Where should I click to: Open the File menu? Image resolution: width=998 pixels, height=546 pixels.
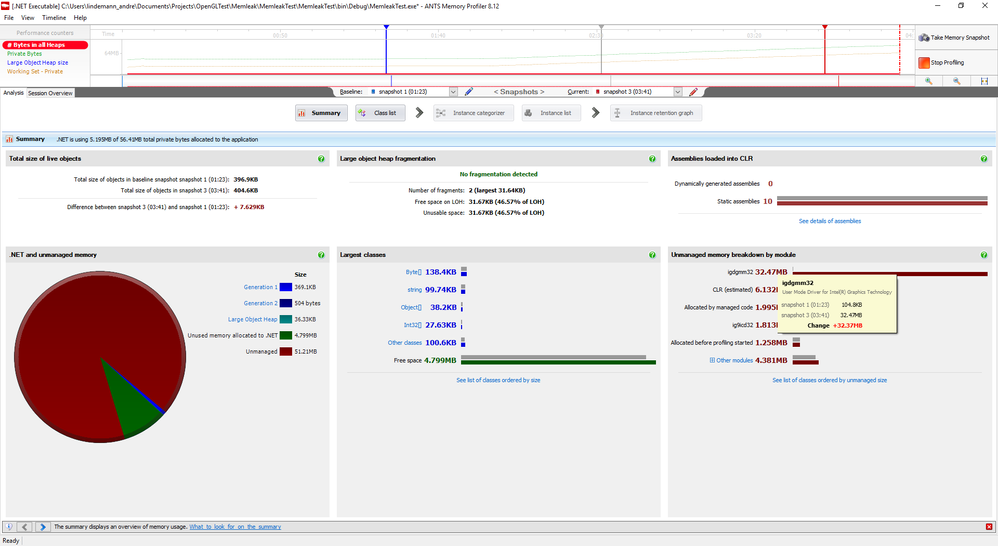(9, 18)
